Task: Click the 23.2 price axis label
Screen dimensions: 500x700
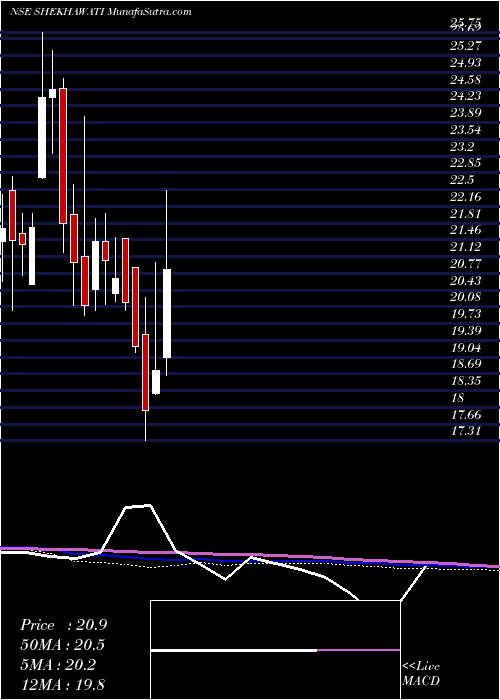Action: pos(462,146)
